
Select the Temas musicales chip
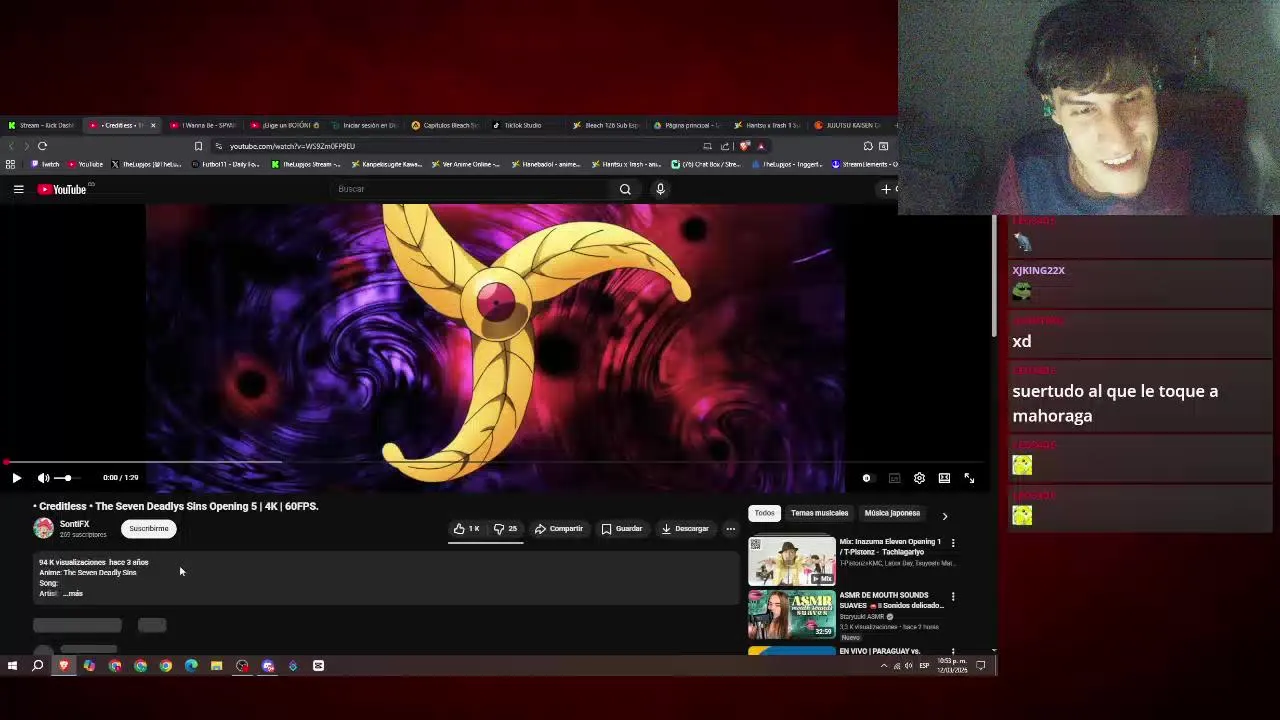coord(819,513)
